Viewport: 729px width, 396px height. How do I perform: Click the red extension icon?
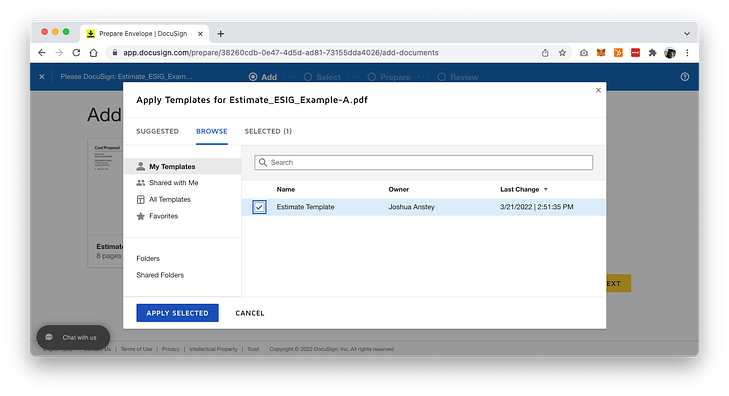click(635, 53)
